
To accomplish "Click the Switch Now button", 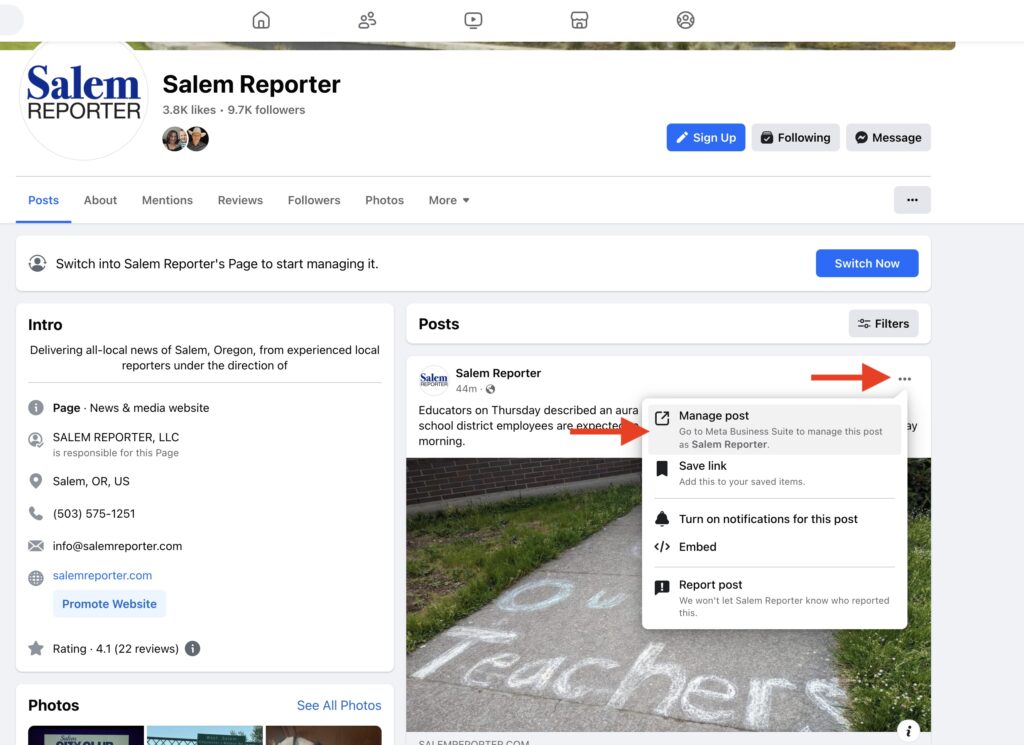I will coord(866,263).
